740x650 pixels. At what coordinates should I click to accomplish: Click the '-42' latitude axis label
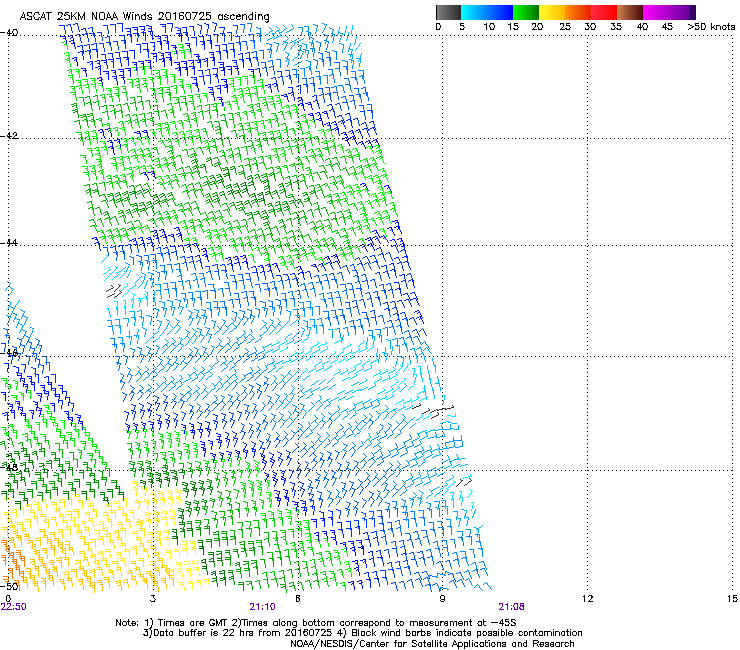coord(10,136)
